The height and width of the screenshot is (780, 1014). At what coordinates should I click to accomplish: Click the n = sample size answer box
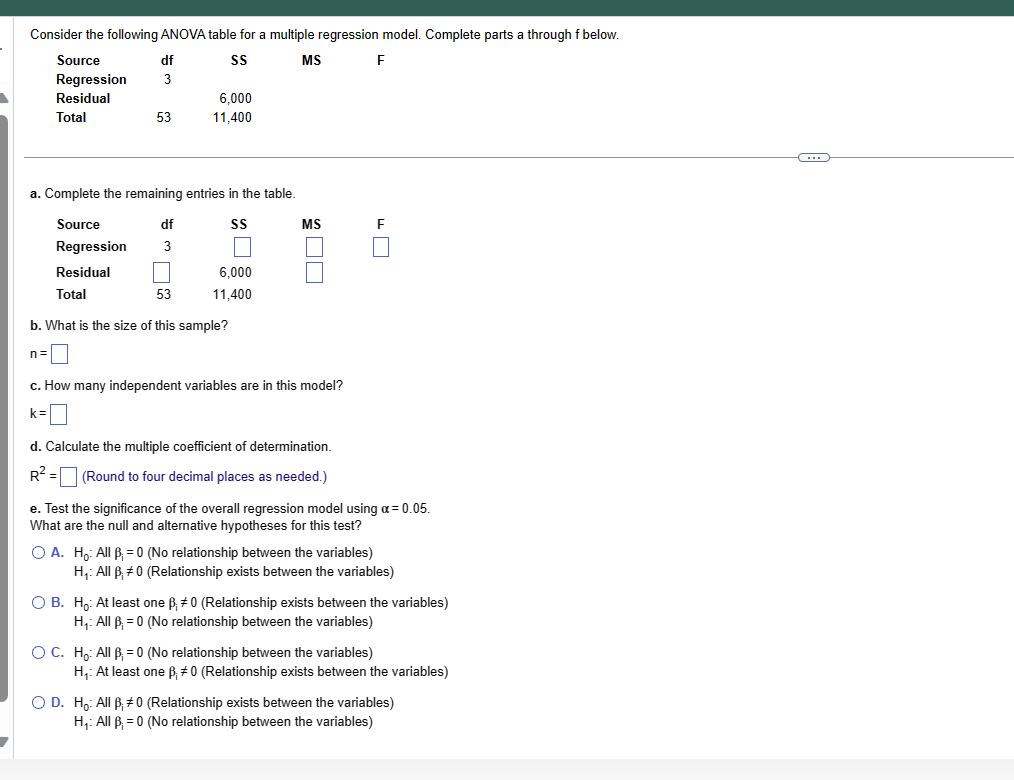tap(59, 353)
